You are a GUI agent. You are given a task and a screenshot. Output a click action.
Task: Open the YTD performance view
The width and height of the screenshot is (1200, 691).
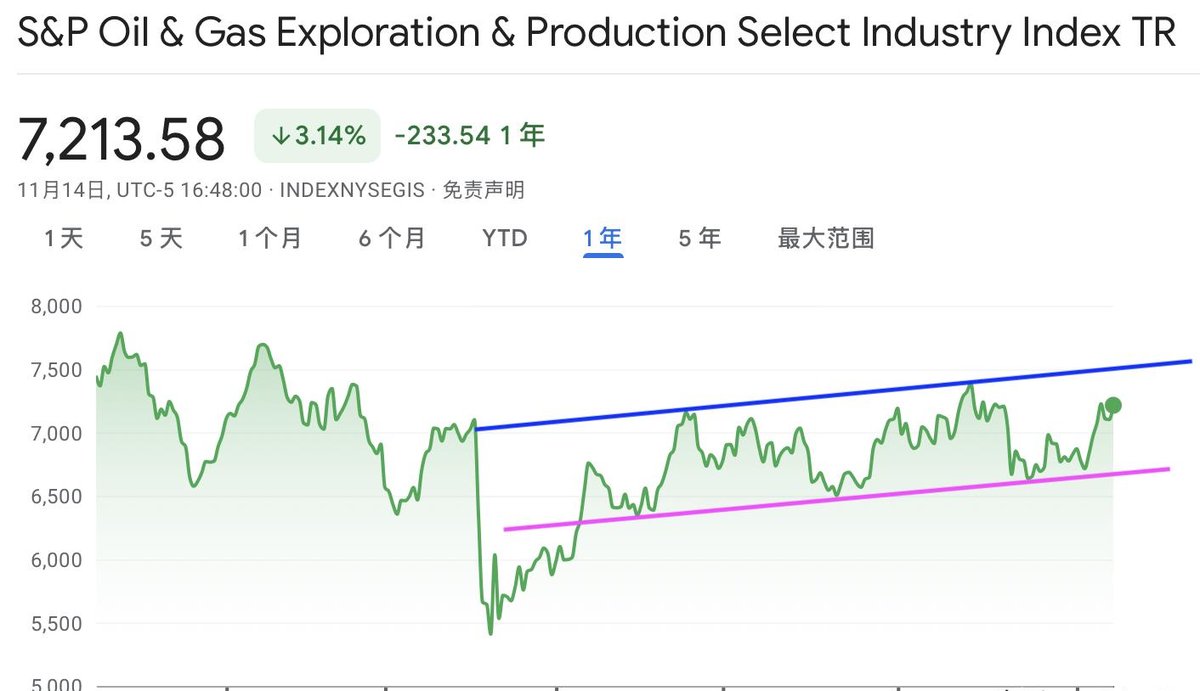coord(505,238)
